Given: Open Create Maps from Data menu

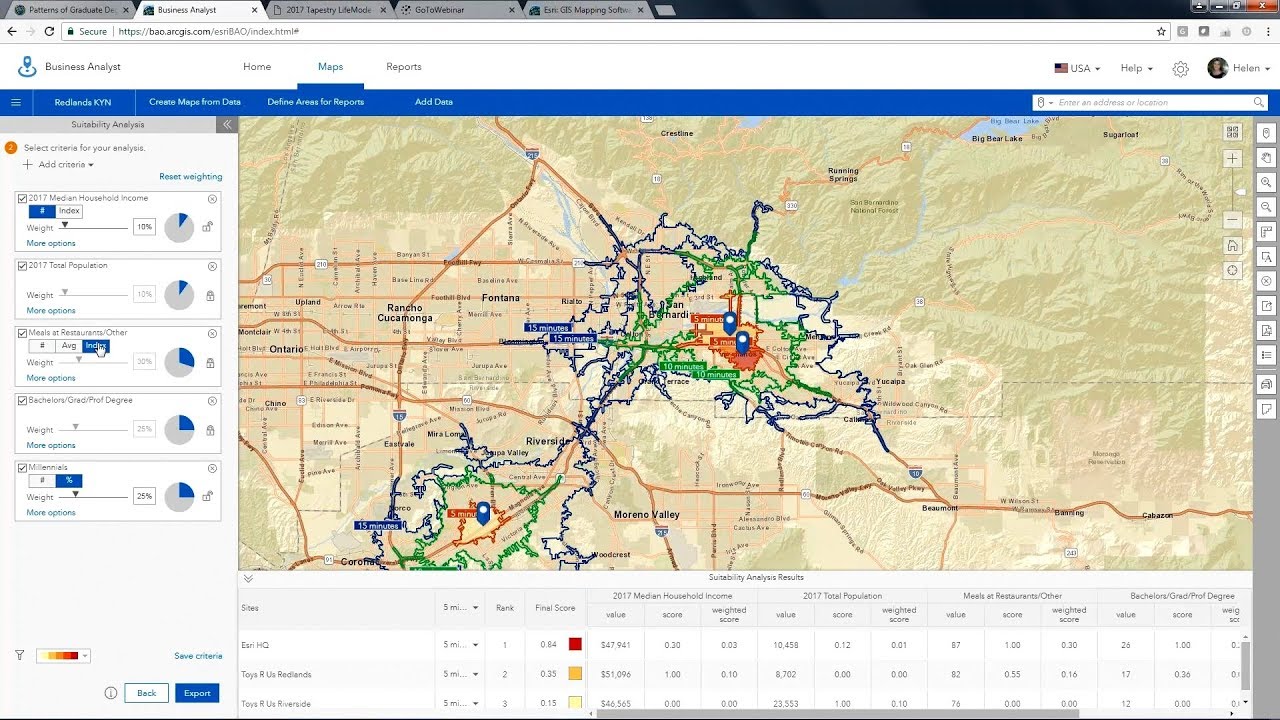Looking at the screenshot, I should pos(195,102).
